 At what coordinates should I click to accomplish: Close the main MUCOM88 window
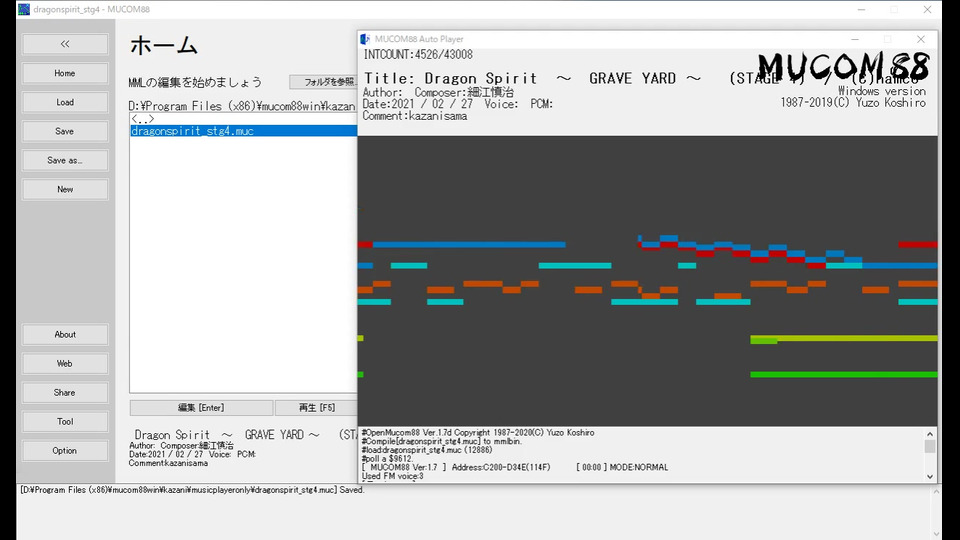pyautogui.click(x=927, y=9)
